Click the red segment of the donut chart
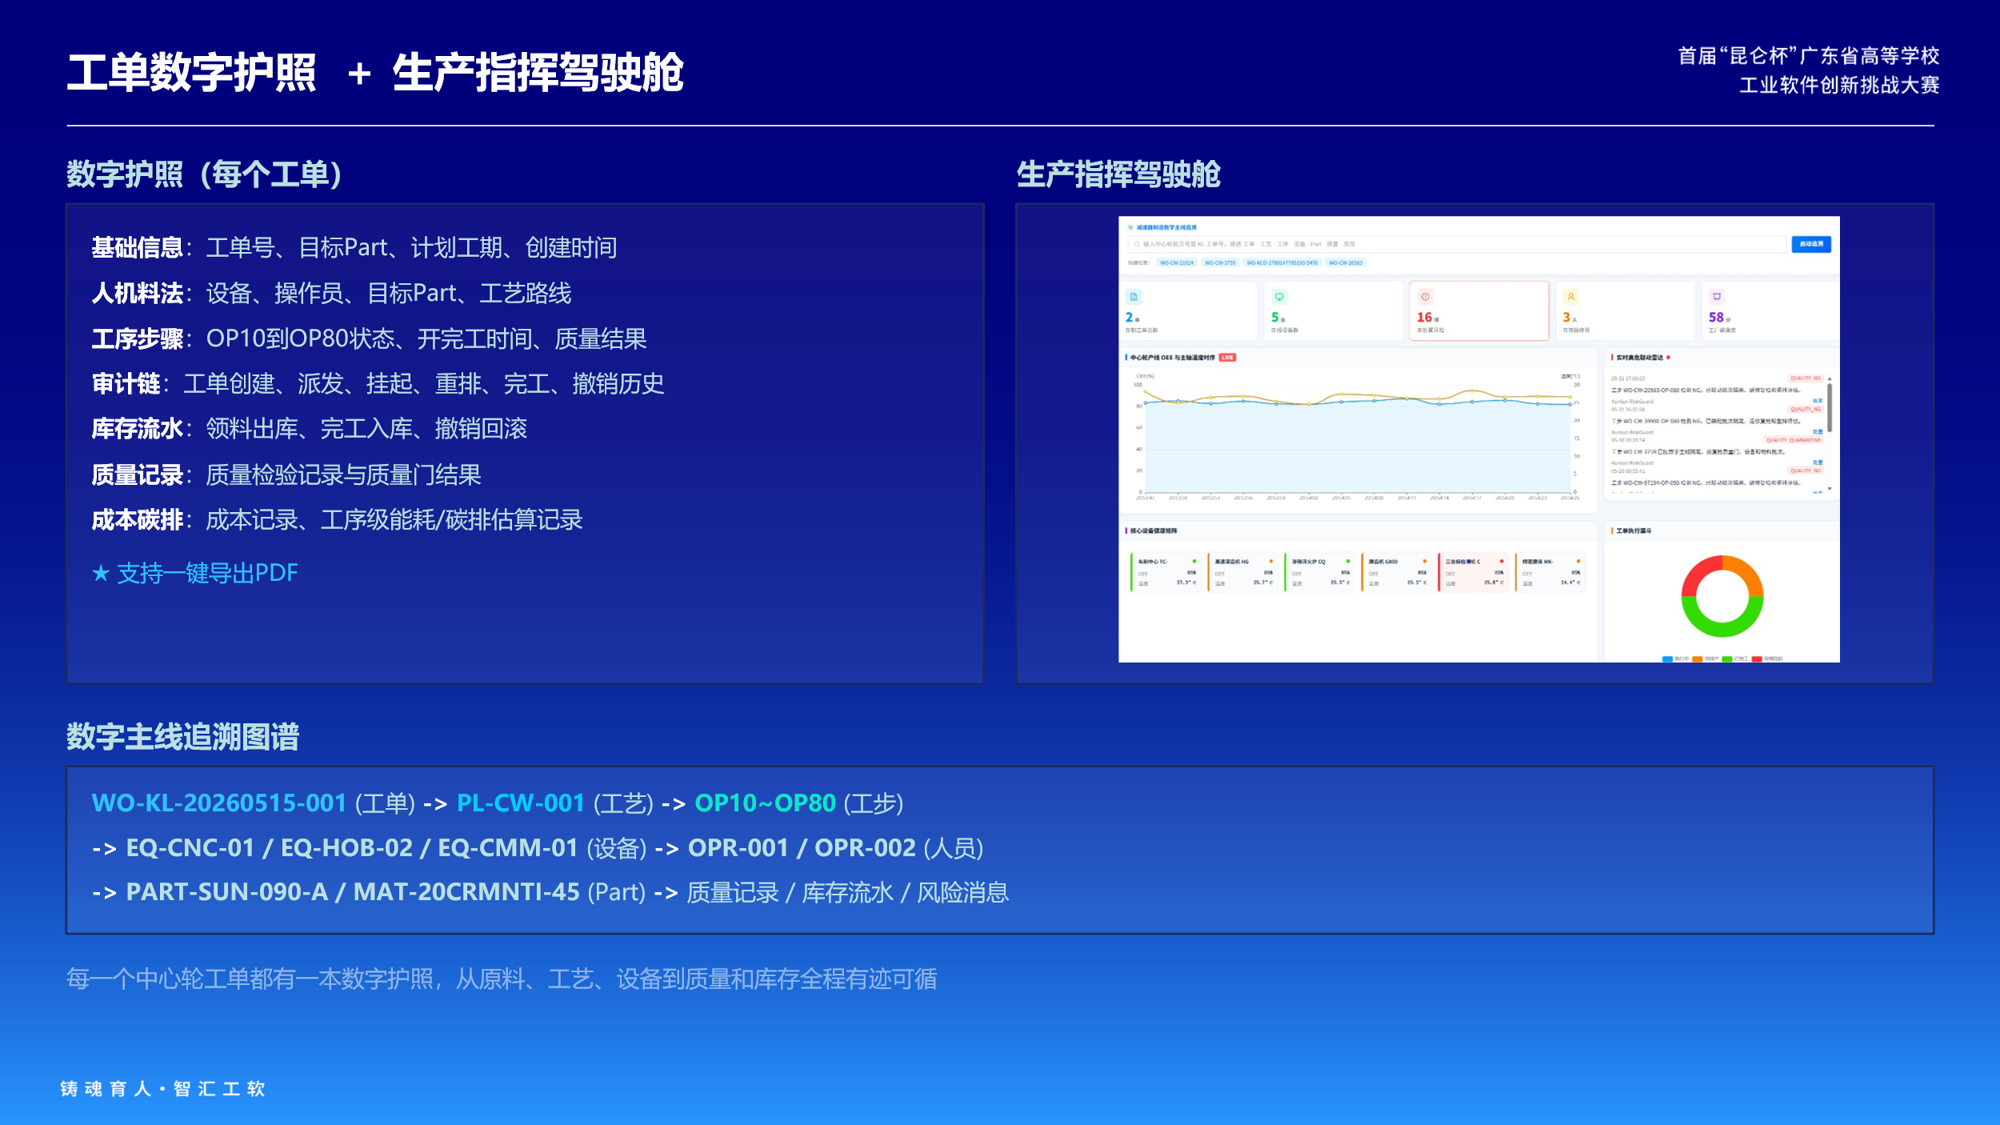Screen dimensions: 2000x1125 [x=1699, y=568]
